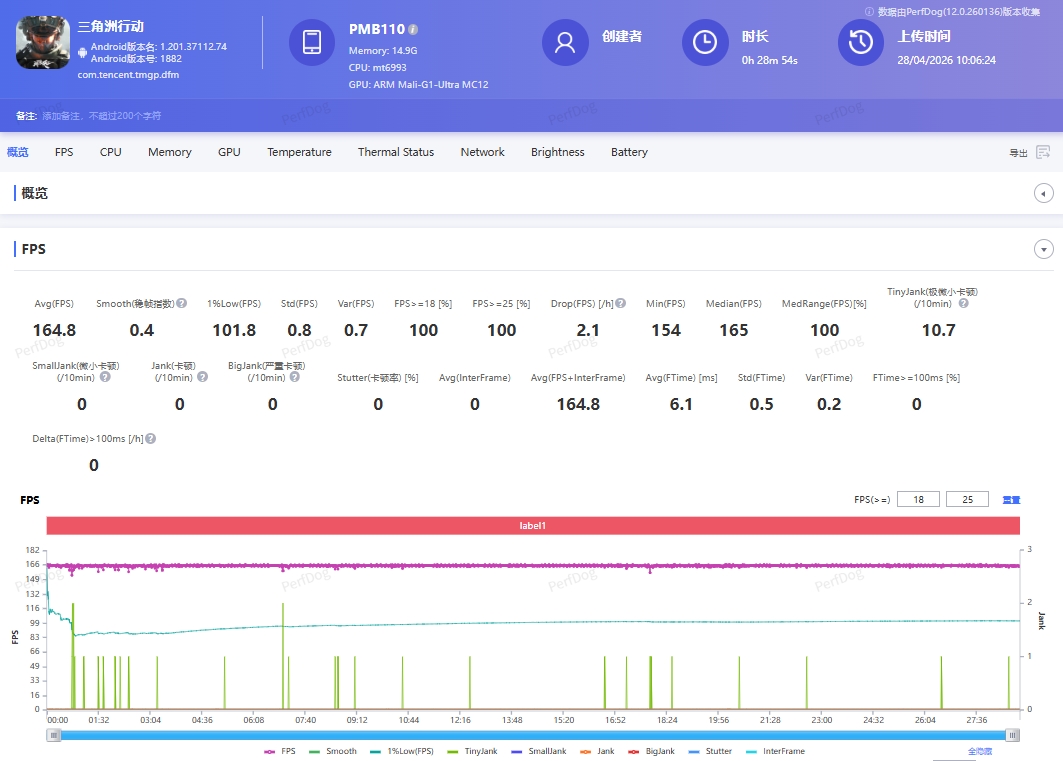
Task: Collapse the FPS section with arrow
Action: (x=1044, y=249)
